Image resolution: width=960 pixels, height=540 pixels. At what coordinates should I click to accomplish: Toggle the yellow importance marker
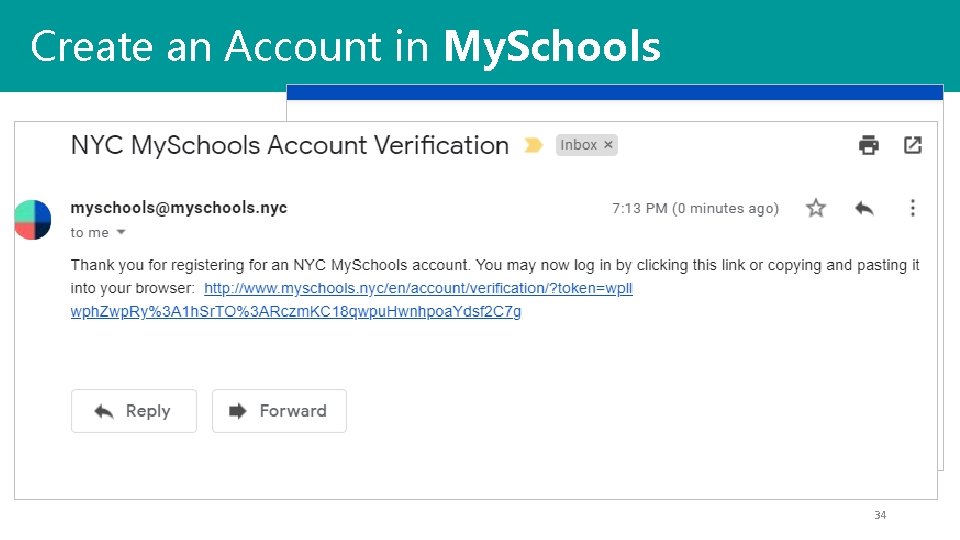tap(534, 146)
